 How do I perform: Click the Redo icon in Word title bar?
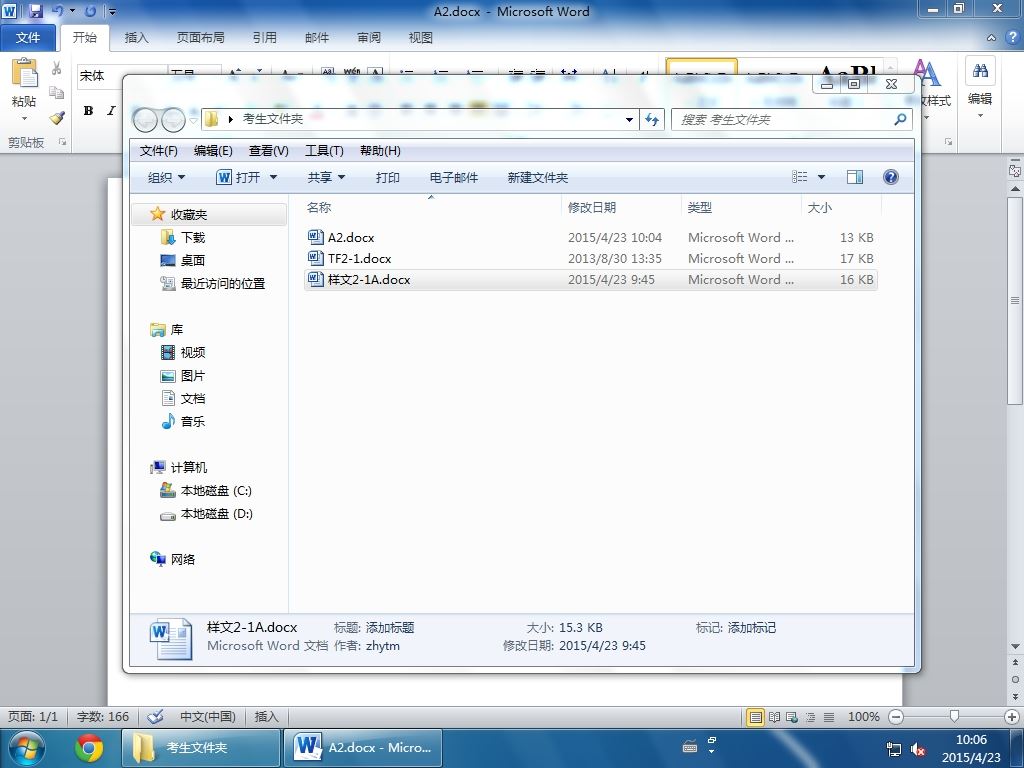[90, 11]
